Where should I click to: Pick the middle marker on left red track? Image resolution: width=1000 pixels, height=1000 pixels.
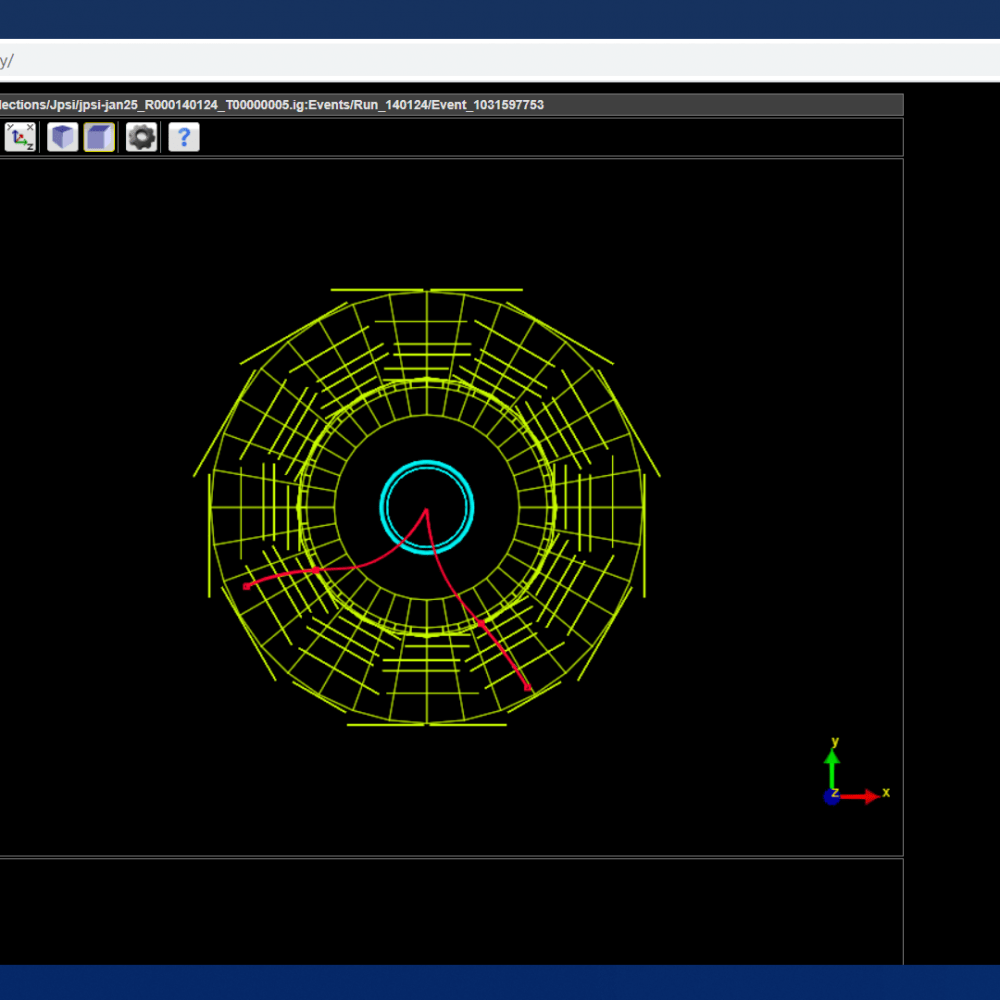[x=315, y=570]
